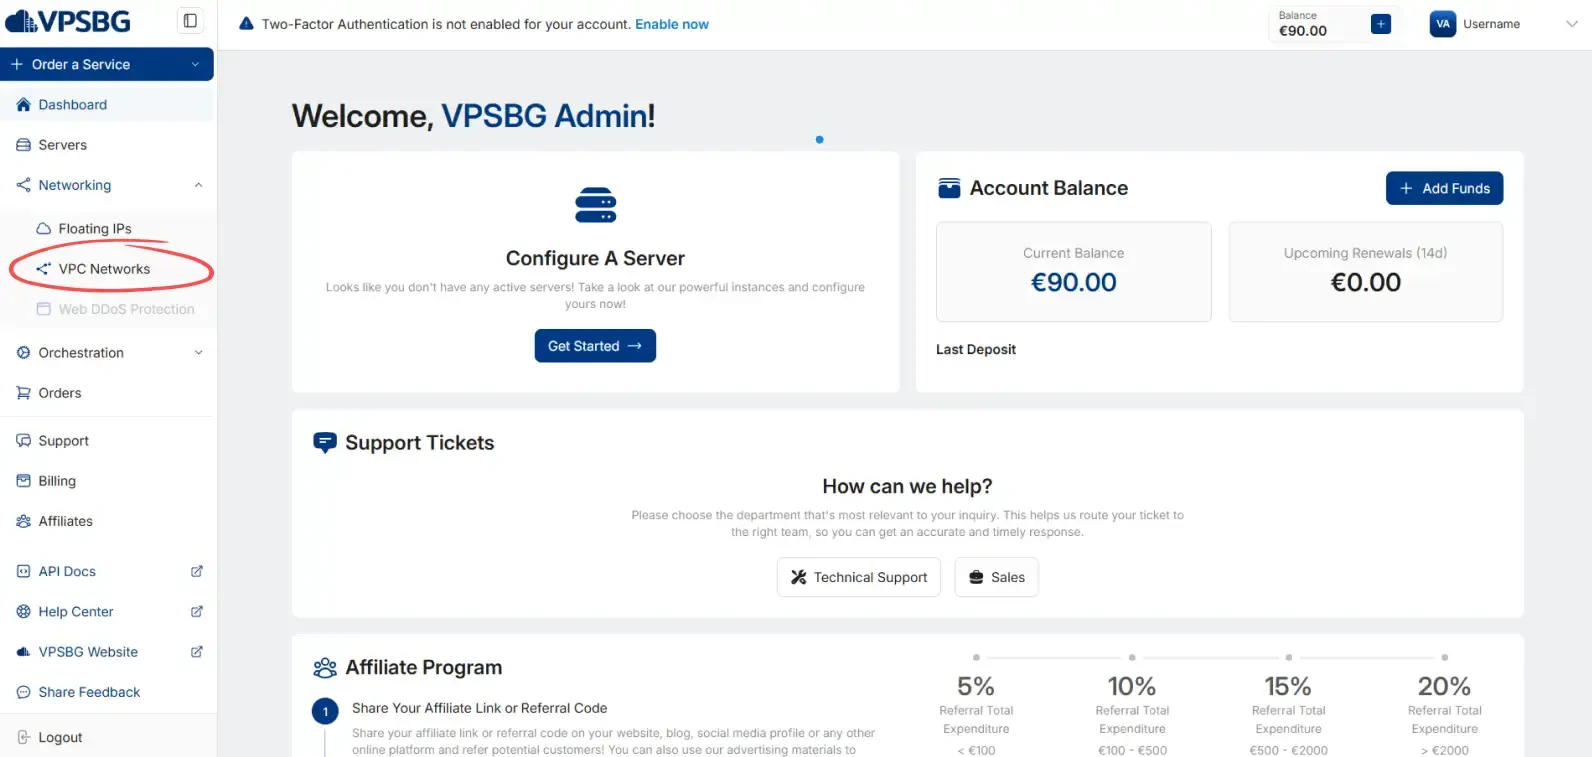Click the 15% marker on affiliate progress bar
The image size is (1592, 757).
[x=1288, y=658]
